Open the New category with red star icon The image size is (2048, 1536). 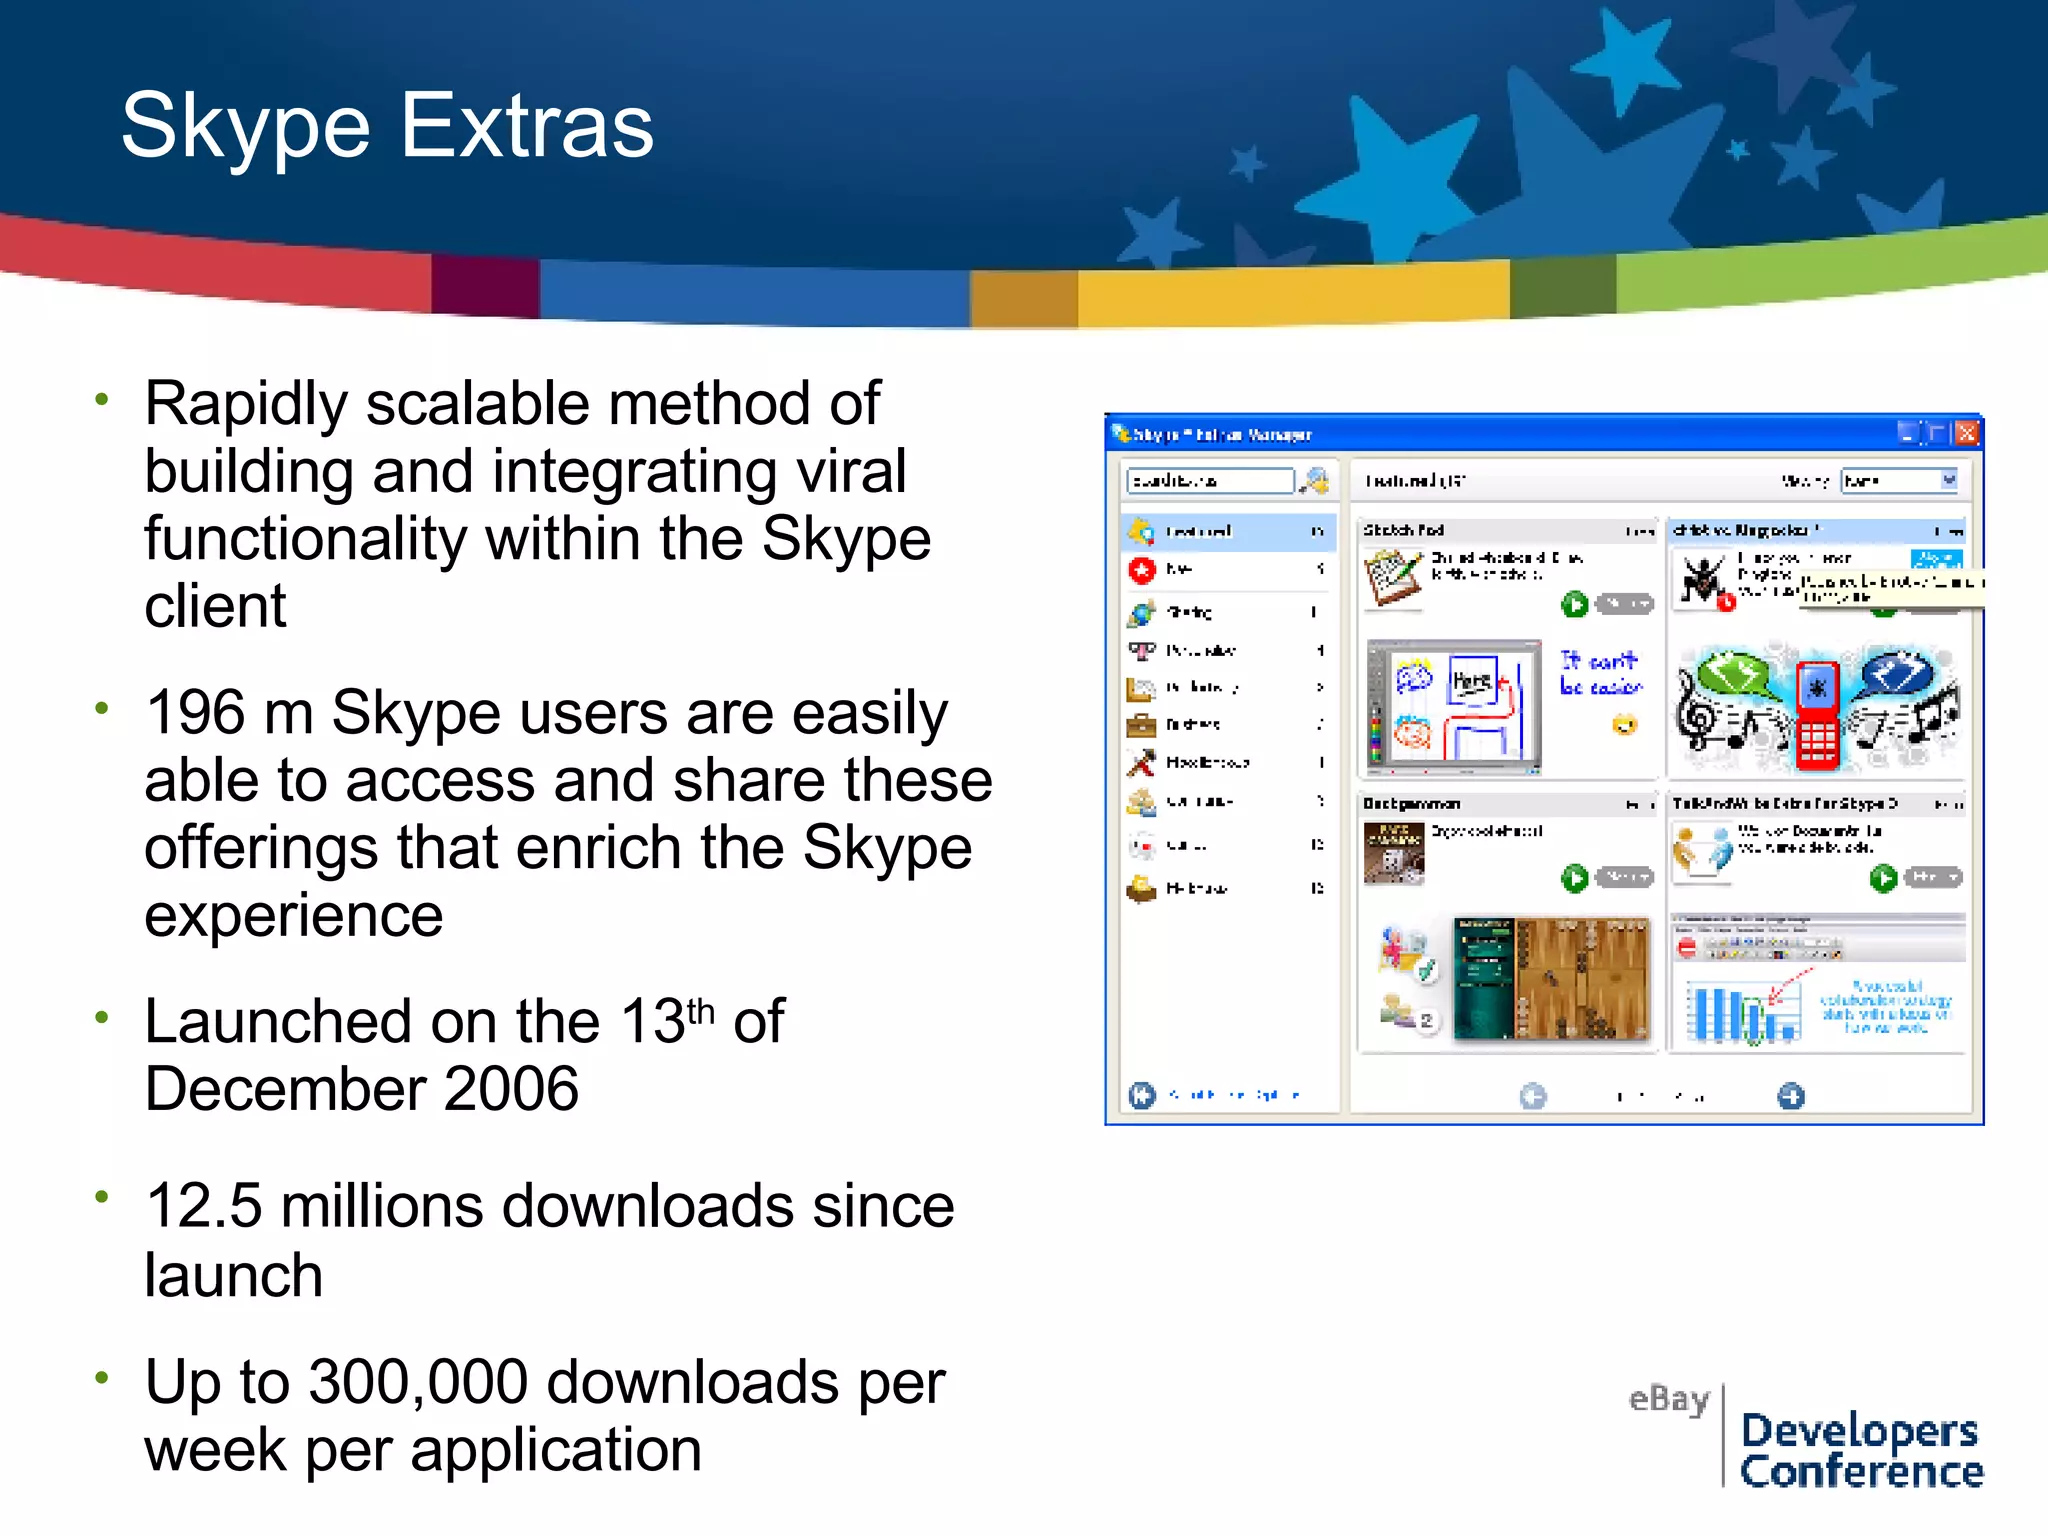pos(1230,570)
